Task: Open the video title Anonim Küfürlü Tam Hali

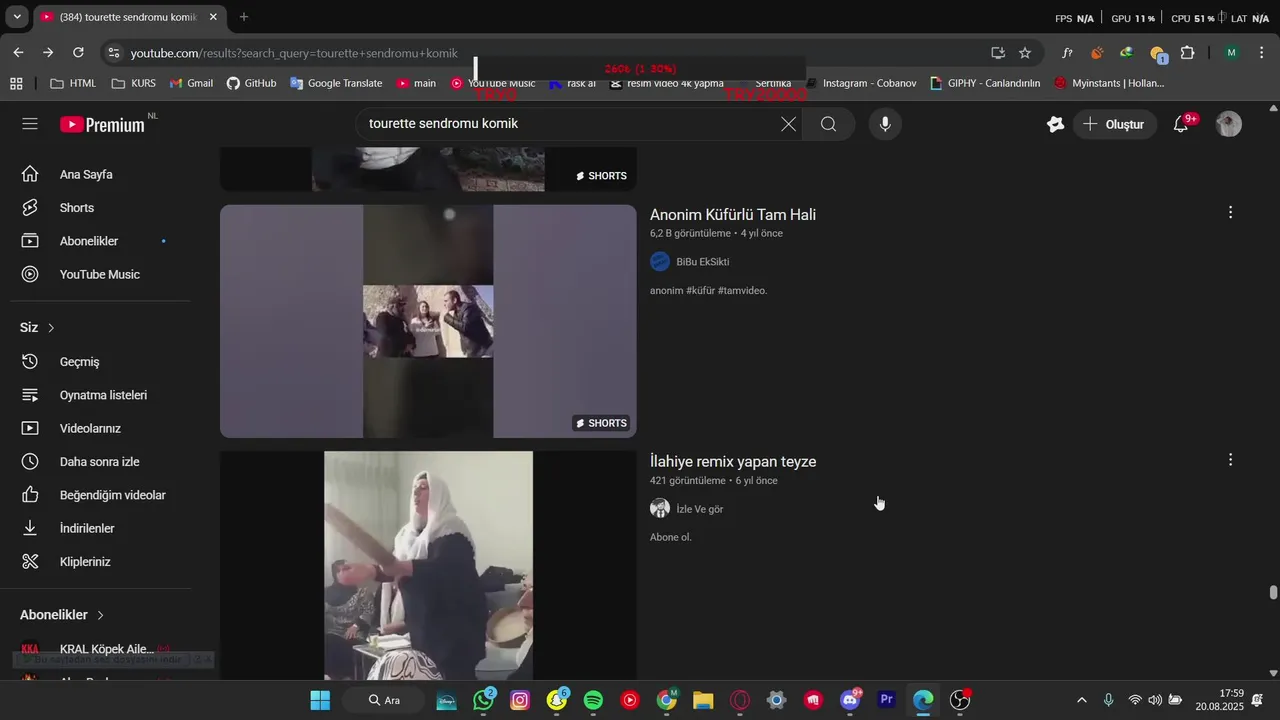Action: point(733,215)
